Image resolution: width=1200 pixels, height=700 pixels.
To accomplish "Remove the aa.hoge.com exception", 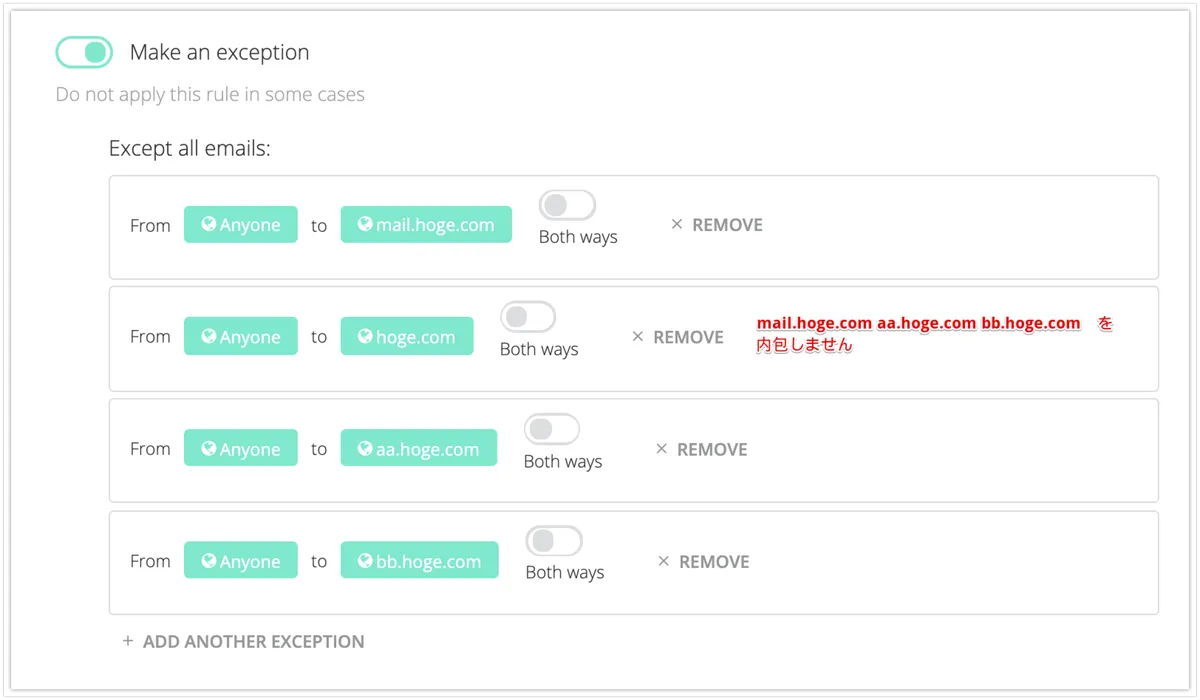I will (x=701, y=450).
